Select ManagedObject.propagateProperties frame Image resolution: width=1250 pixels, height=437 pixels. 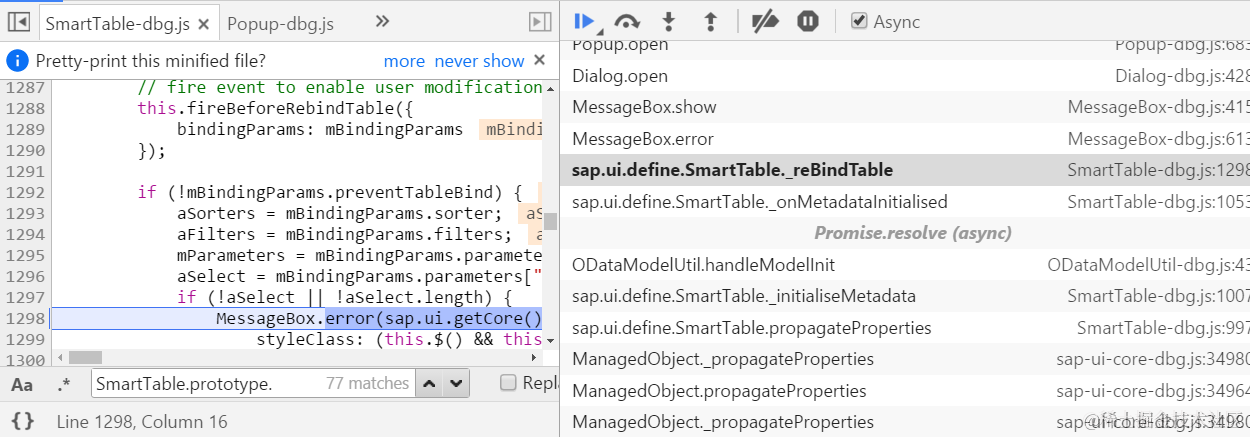click(905, 391)
